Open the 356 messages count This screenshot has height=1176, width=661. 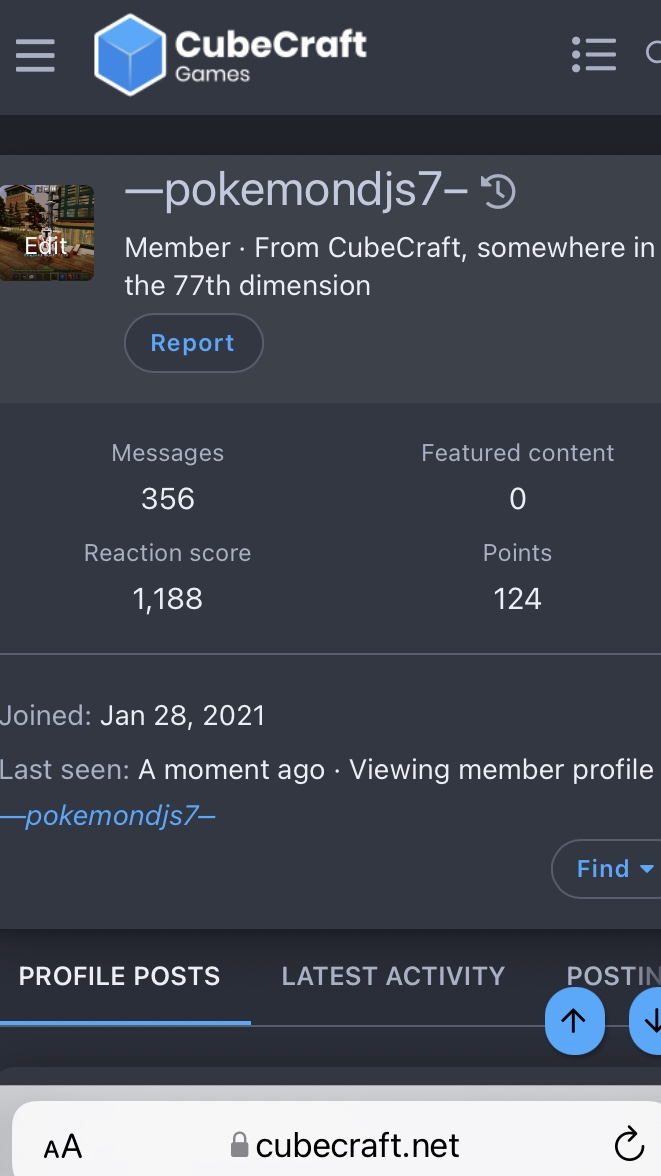167,499
